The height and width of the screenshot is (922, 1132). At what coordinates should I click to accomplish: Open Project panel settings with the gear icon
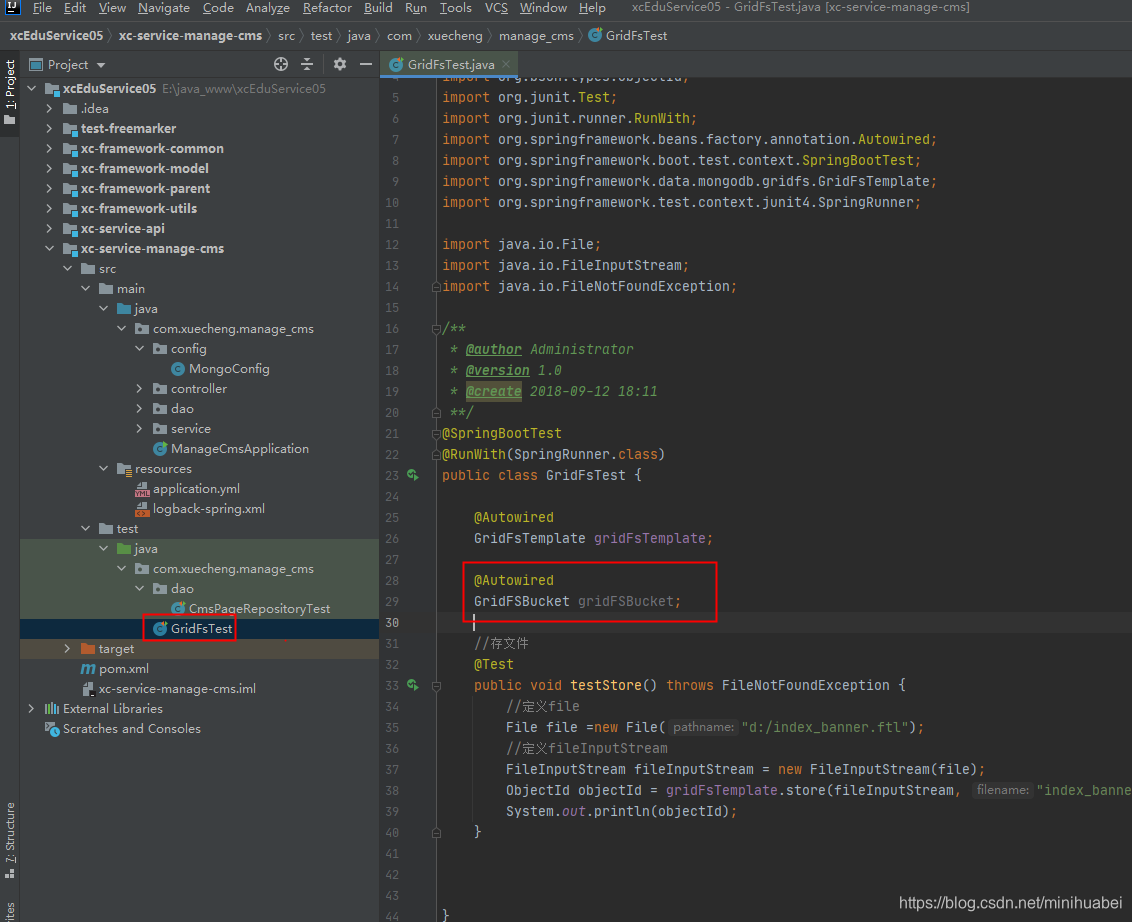(339, 63)
